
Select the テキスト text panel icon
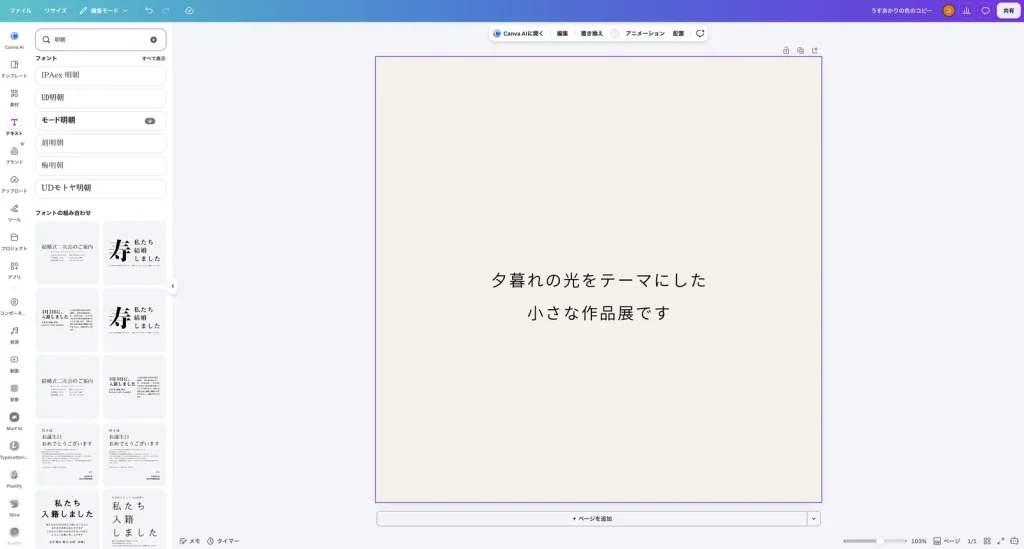click(14, 126)
